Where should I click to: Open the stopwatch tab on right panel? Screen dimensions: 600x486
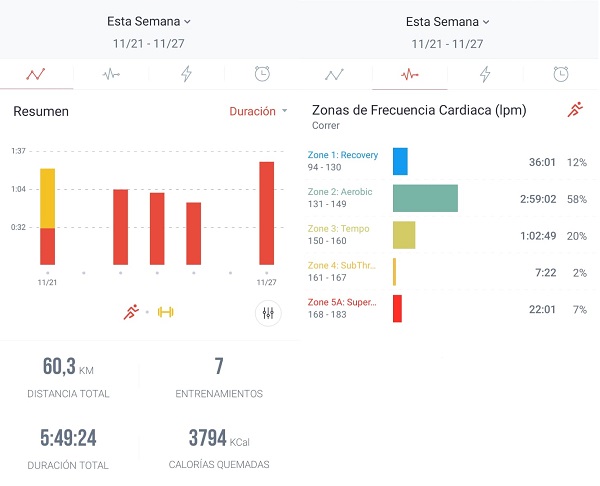(561, 74)
